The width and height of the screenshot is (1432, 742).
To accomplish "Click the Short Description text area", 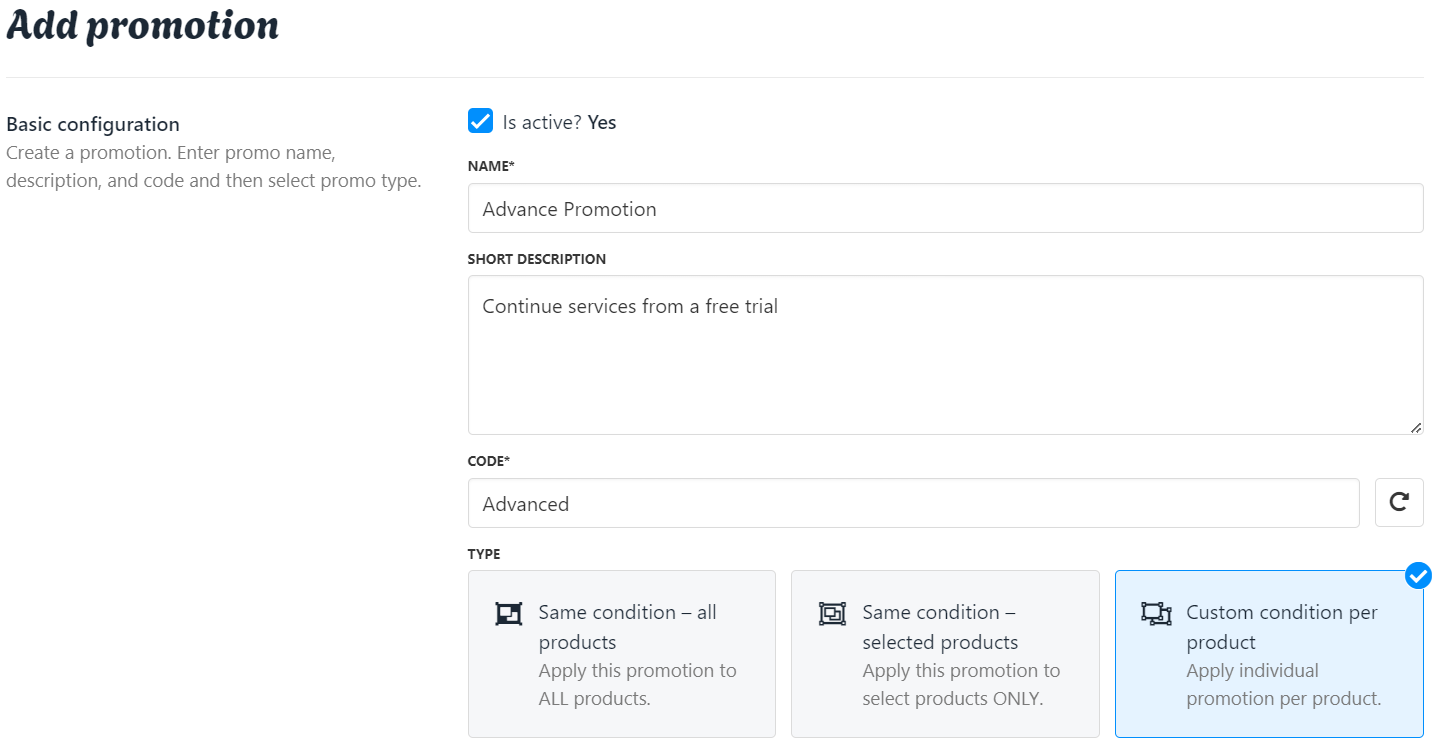I will (x=945, y=355).
